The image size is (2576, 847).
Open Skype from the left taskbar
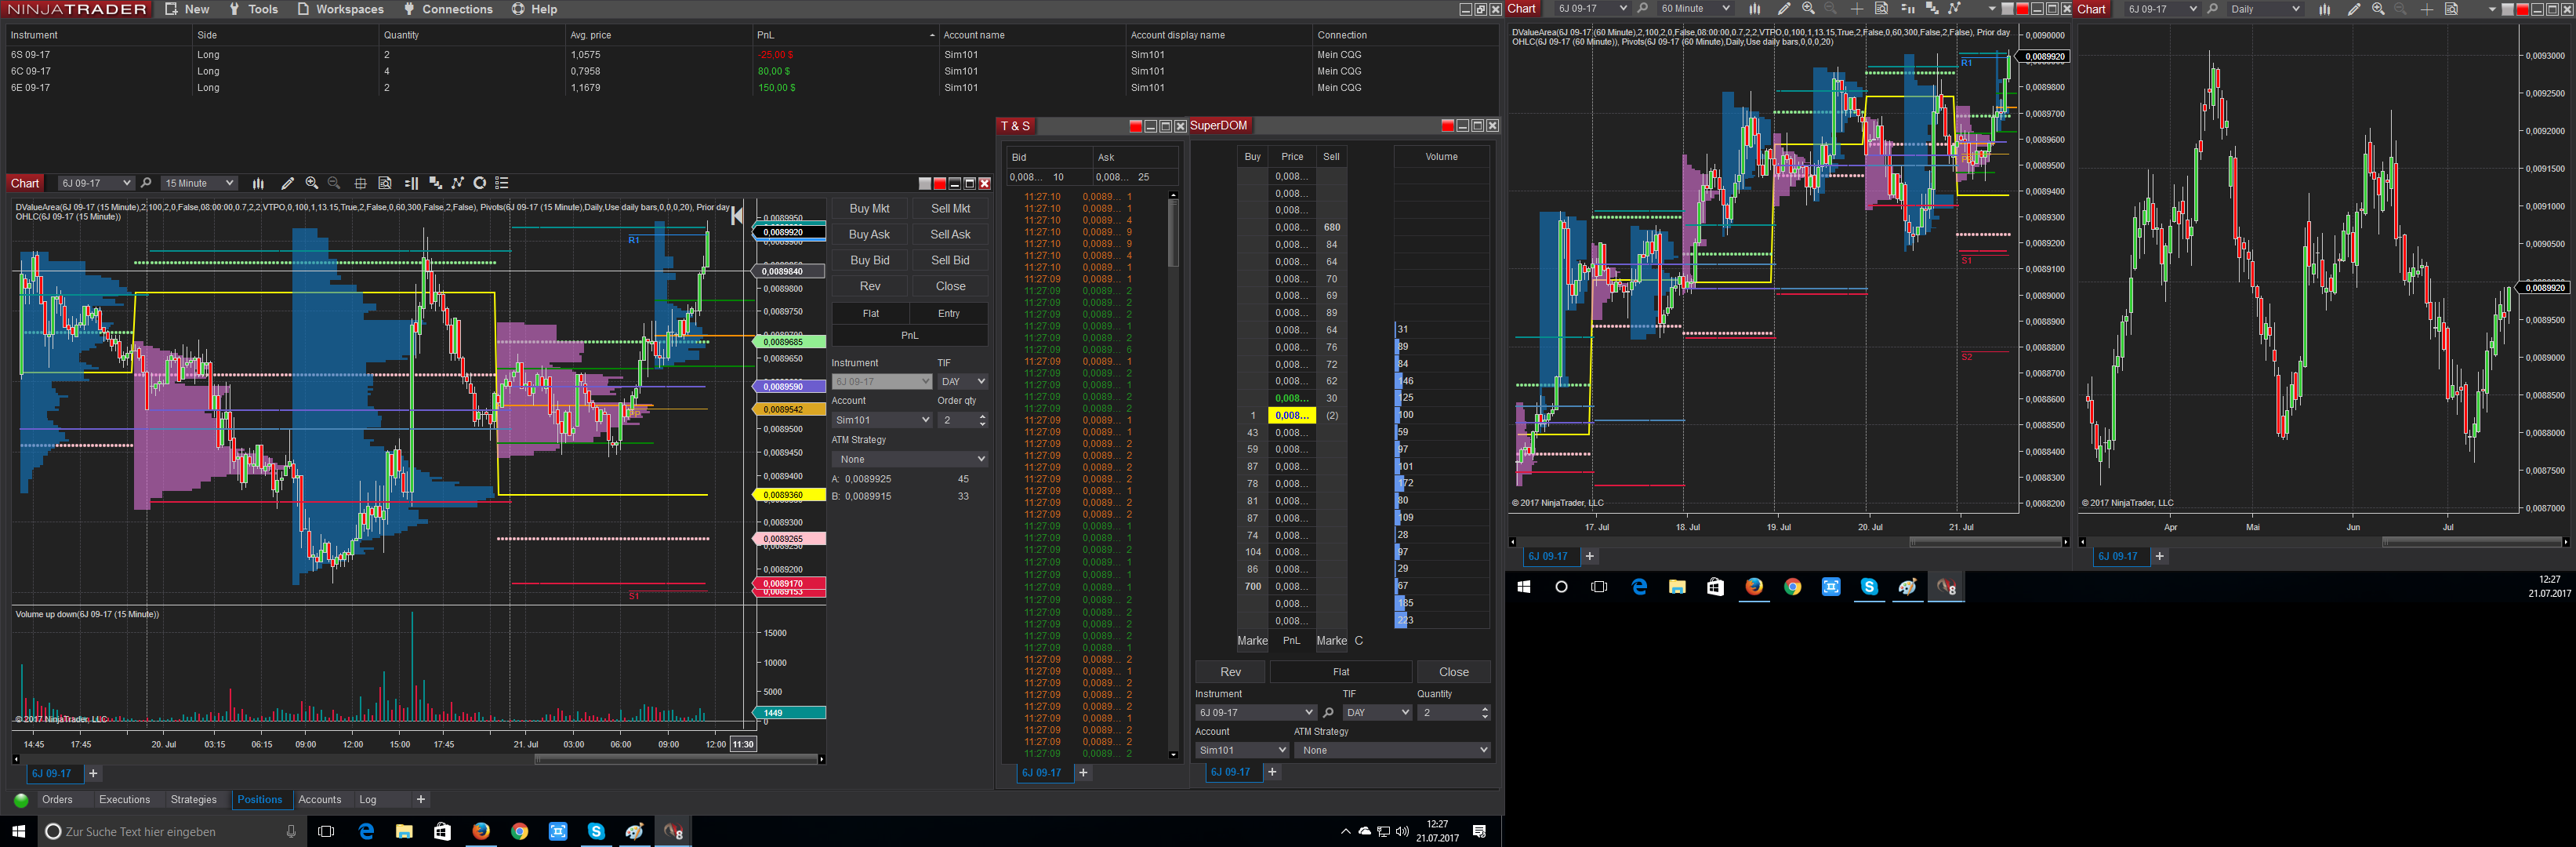coord(596,831)
